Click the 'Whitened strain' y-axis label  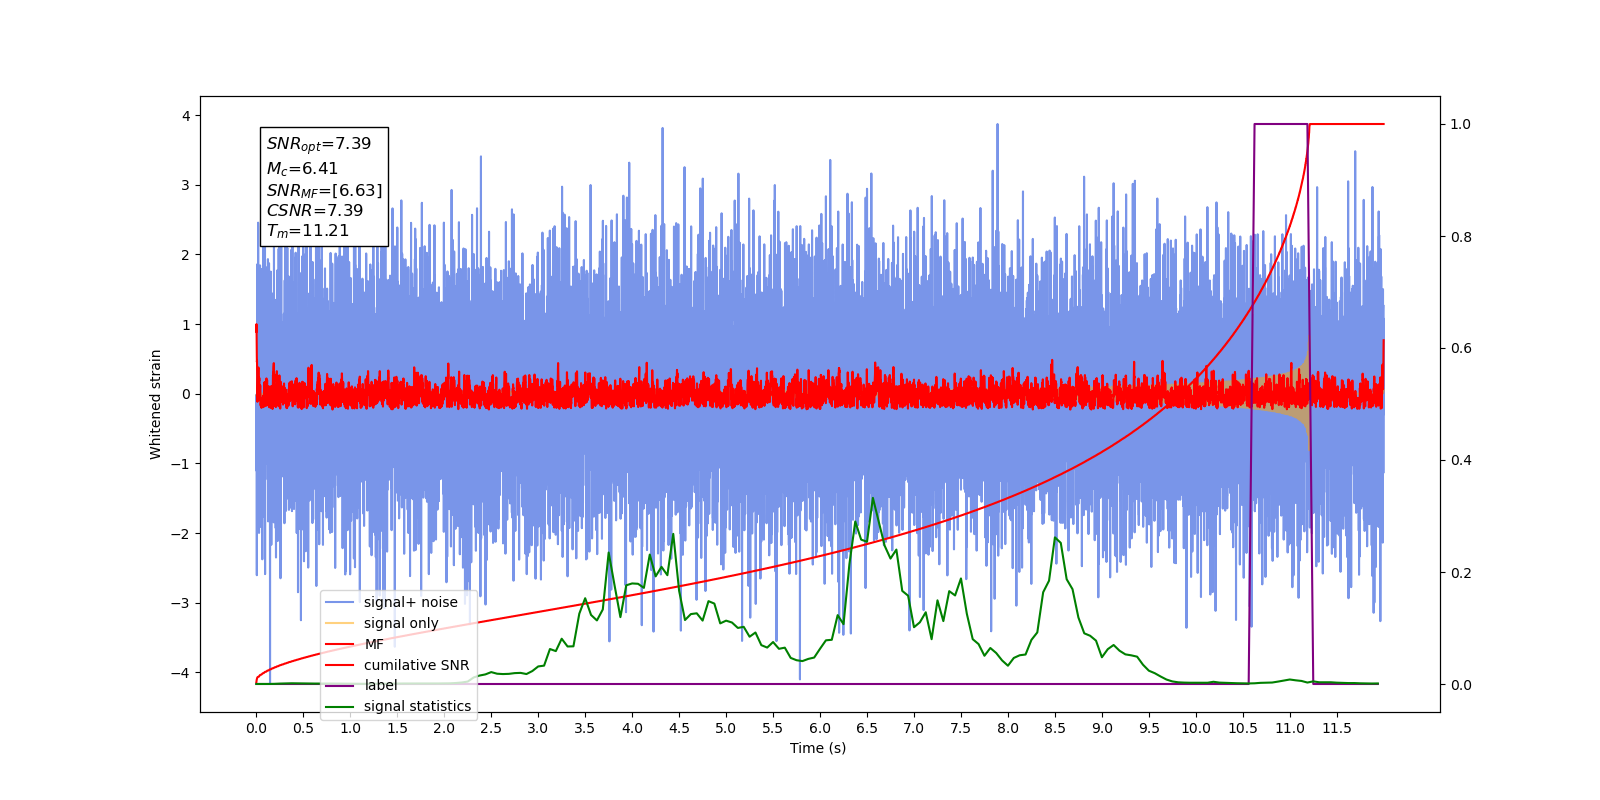156,404
